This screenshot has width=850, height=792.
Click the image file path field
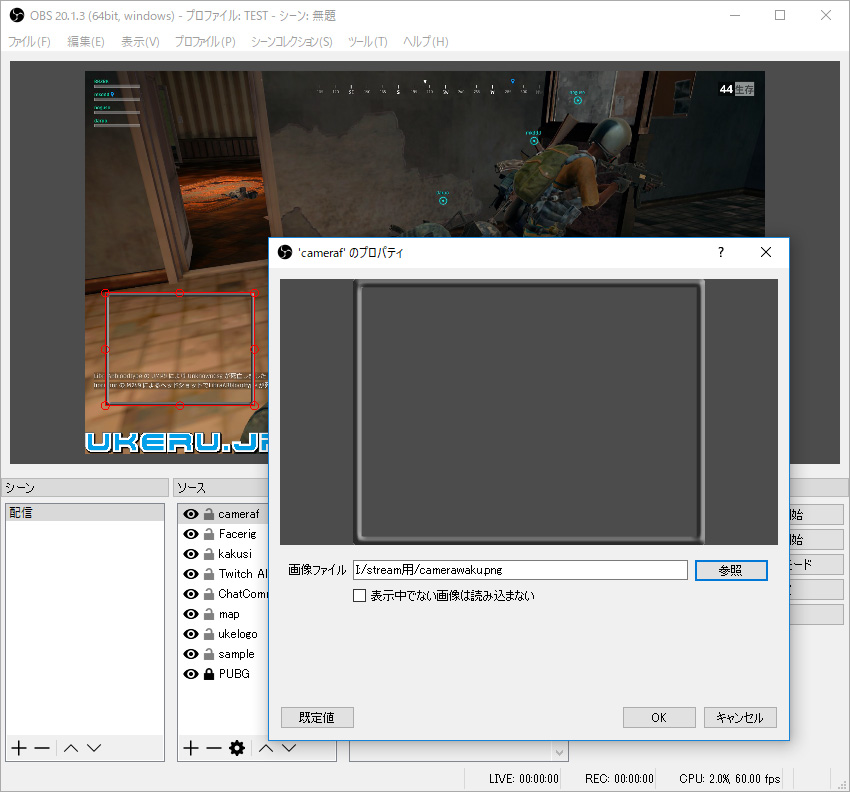520,570
